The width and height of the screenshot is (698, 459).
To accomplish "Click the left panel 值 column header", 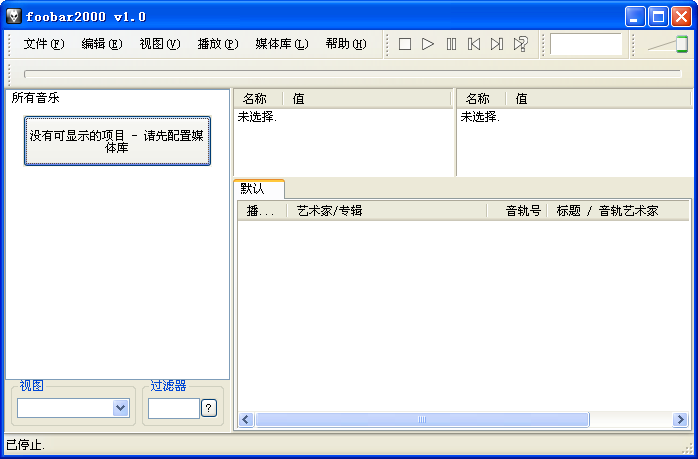I will [x=367, y=99].
